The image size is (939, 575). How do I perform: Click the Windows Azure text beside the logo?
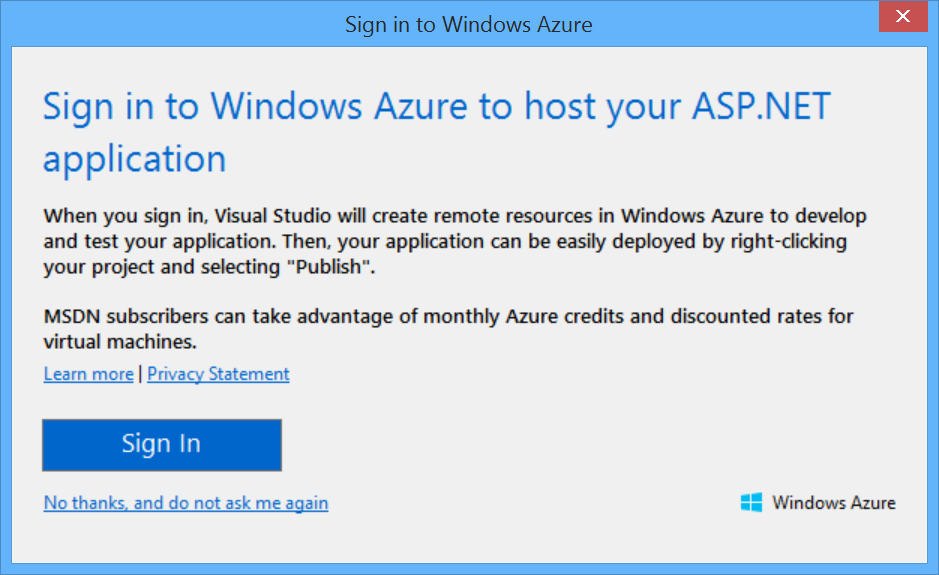pyautogui.click(x=833, y=503)
